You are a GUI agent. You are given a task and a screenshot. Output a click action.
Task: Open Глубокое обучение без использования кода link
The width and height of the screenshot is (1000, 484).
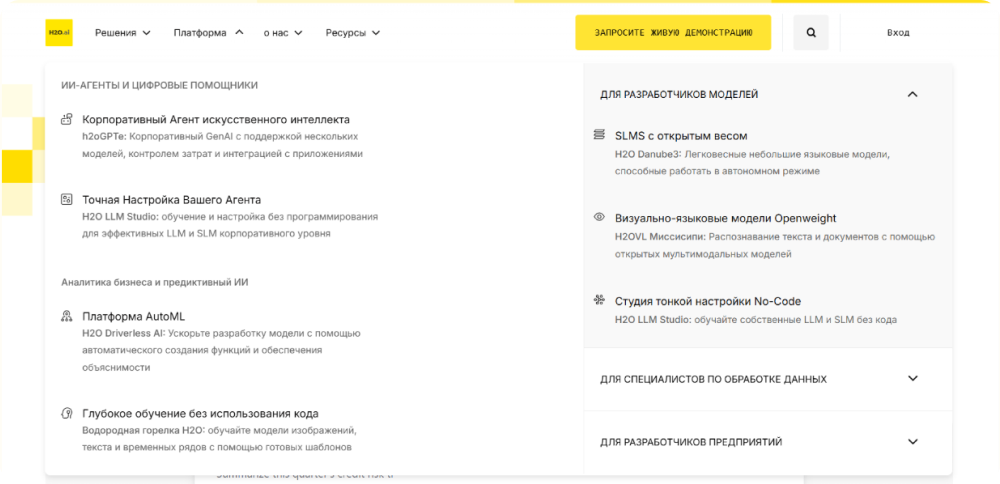pyautogui.click(x=200, y=413)
